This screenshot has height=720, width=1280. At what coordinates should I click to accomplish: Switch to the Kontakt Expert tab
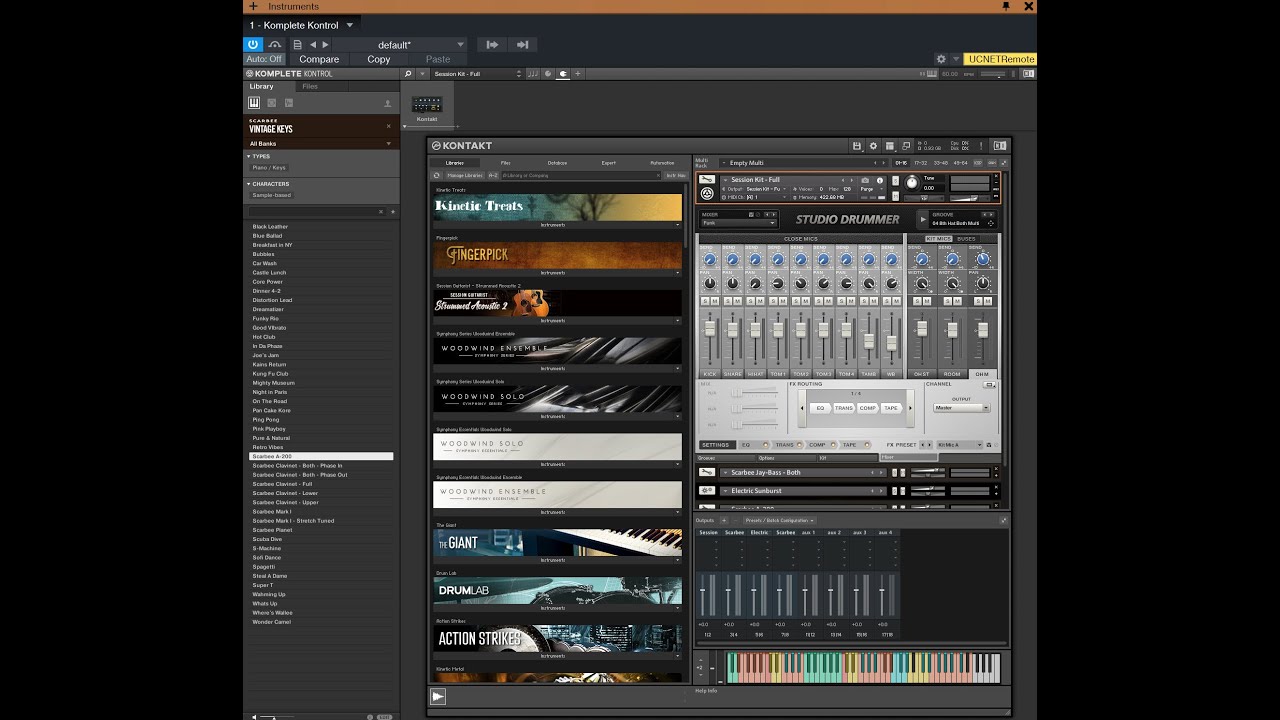[x=608, y=163]
